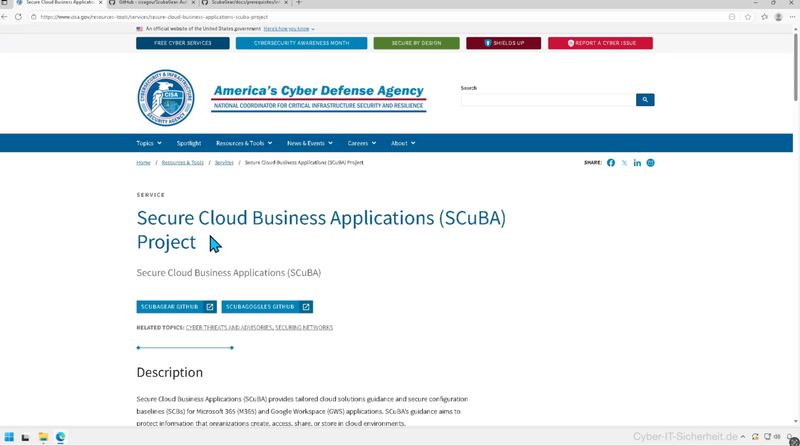Expand the About menu
The width and height of the screenshot is (800, 446).
tap(403, 143)
